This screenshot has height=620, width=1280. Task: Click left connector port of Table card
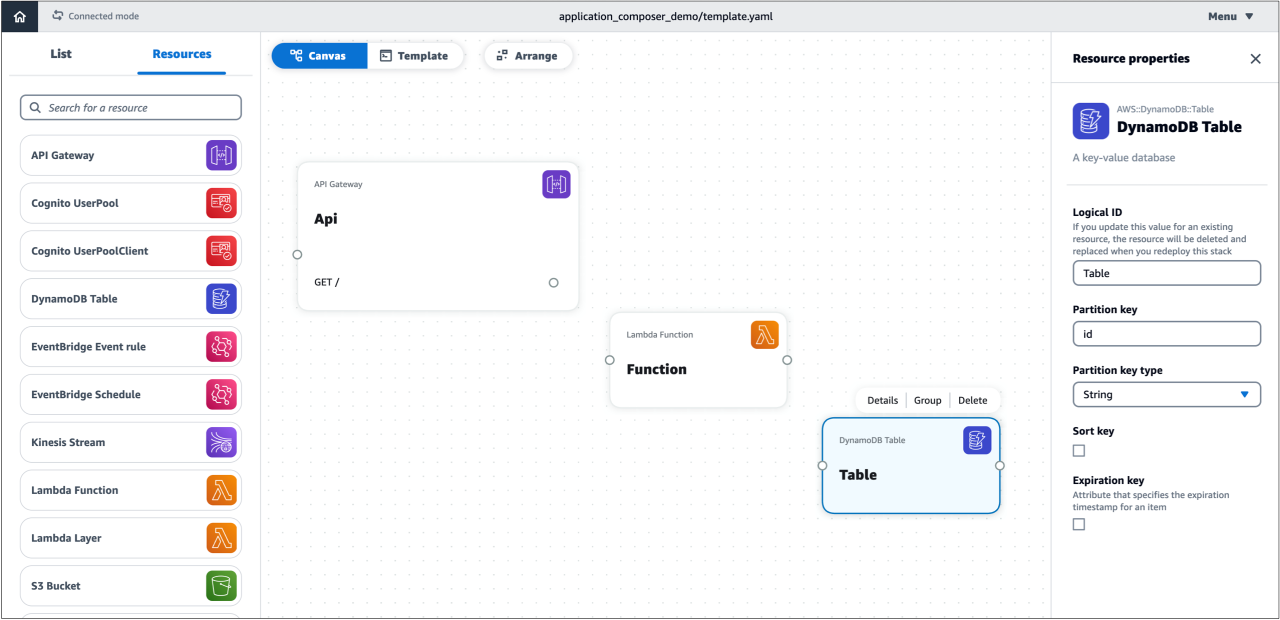[x=822, y=466]
